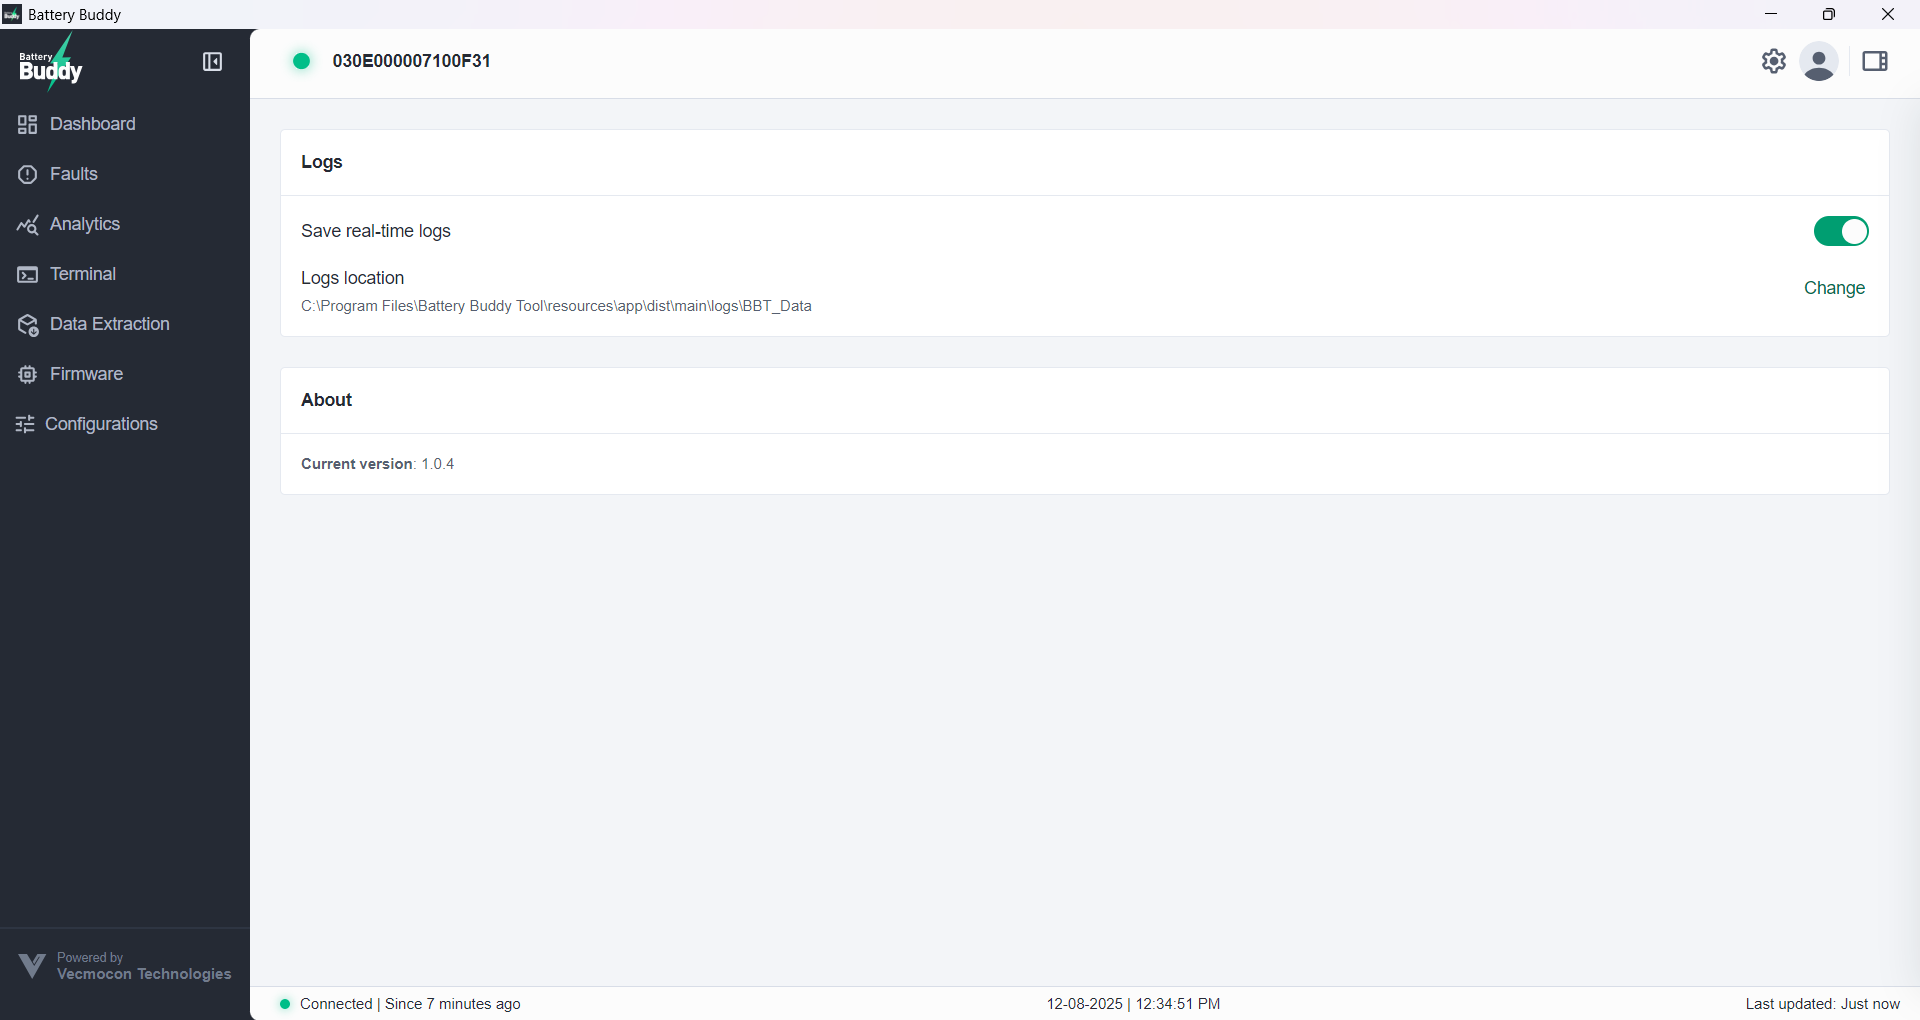The height and width of the screenshot is (1020, 1920).
Task: Click the Analytics chart icon
Action: (27, 225)
